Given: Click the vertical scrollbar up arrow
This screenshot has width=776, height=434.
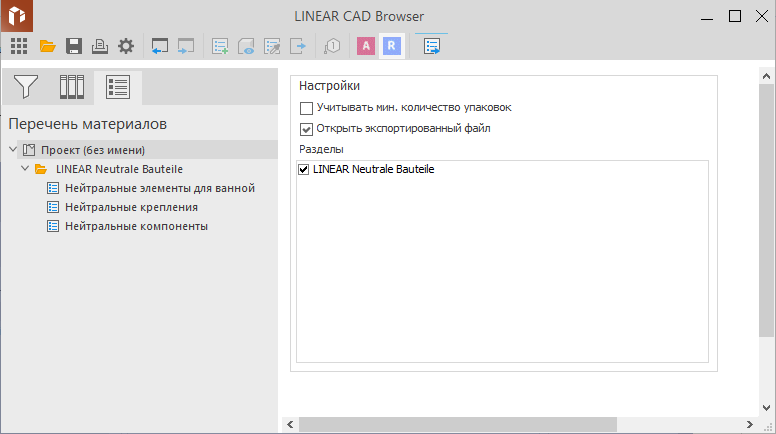Looking at the screenshot, I should [766, 76].
